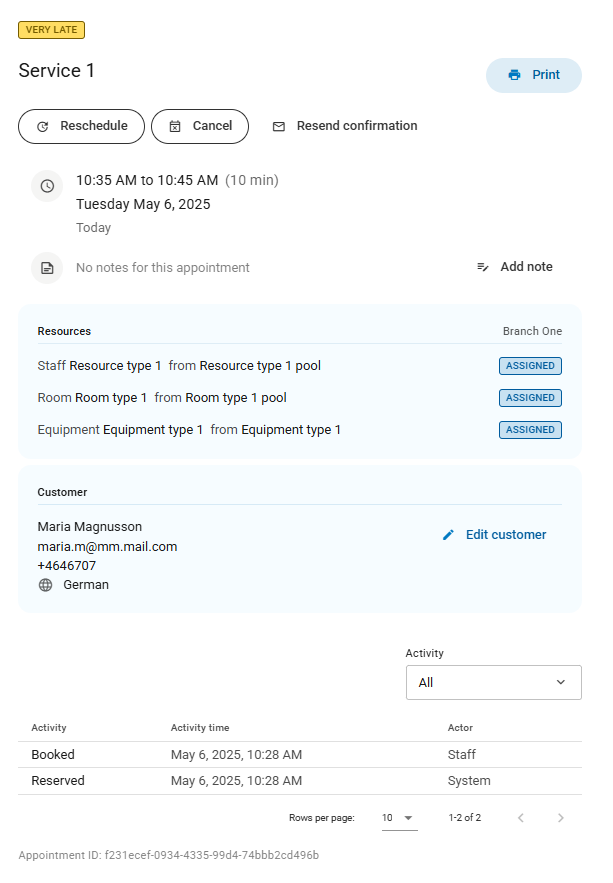Click Resend confirmation link
This screenshot has width=613, height=883.
[356, 126]
